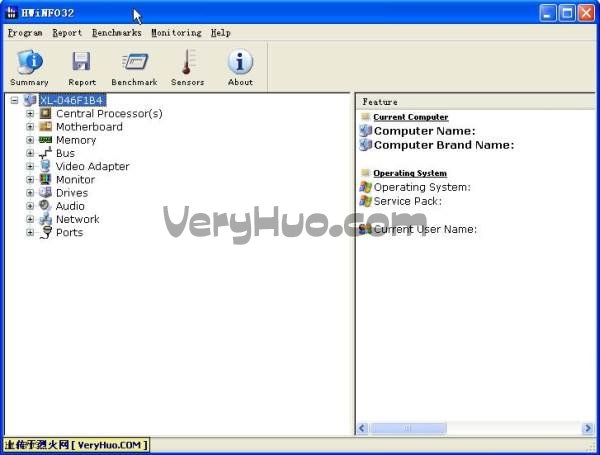Image resolution: width=600 pixels, height=455 pixels.
Task: Expand the Bus node
Action: point(30,153)
